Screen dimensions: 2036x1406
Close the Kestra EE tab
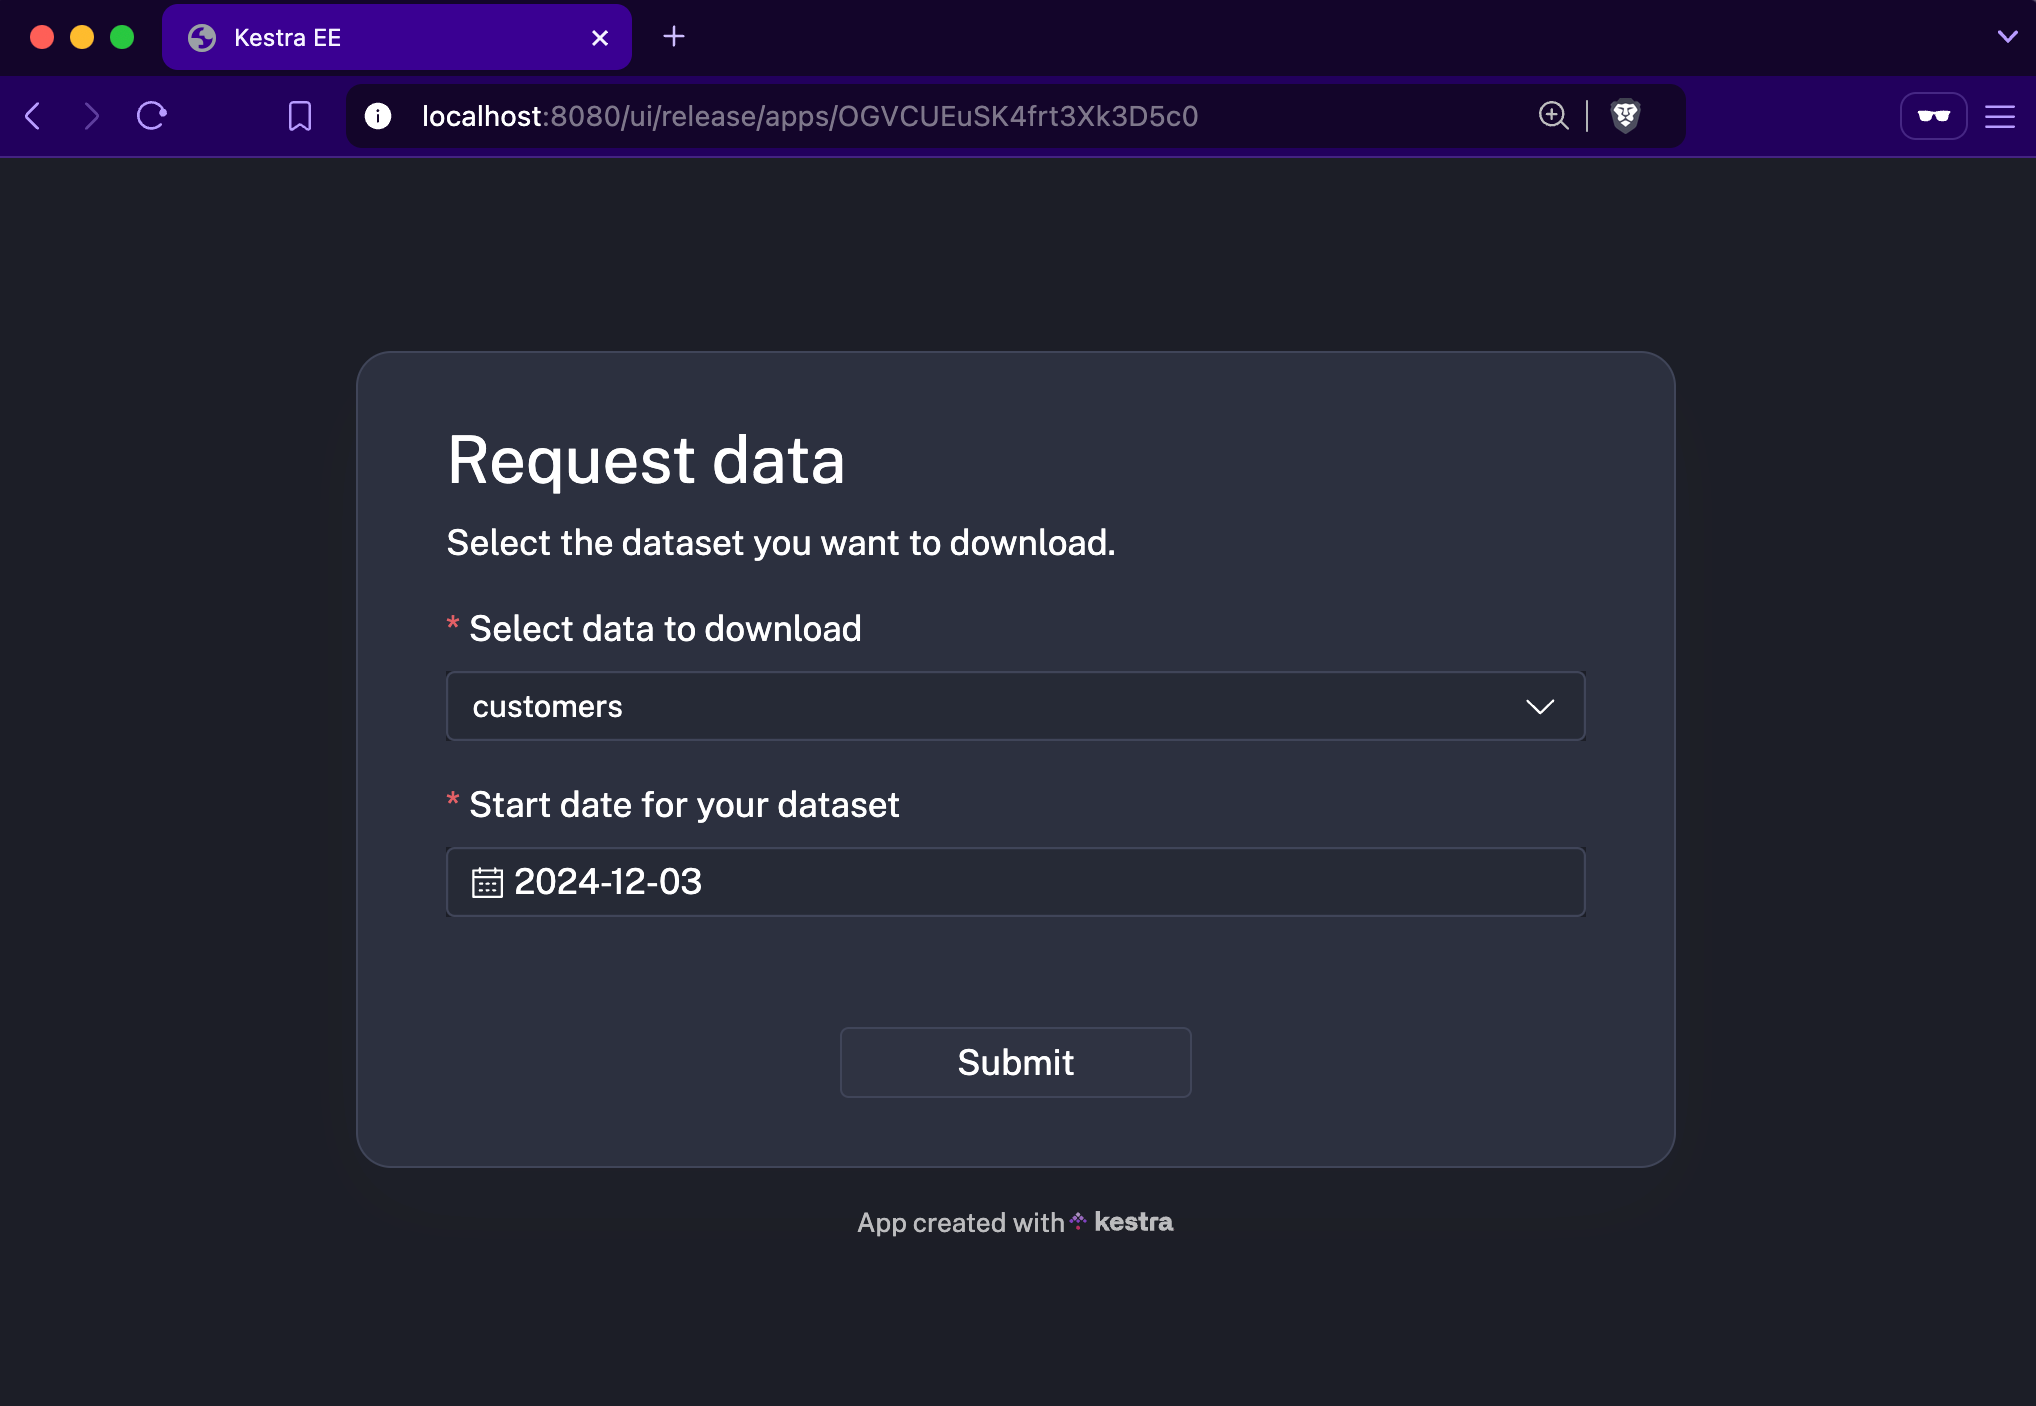(600, 38)
